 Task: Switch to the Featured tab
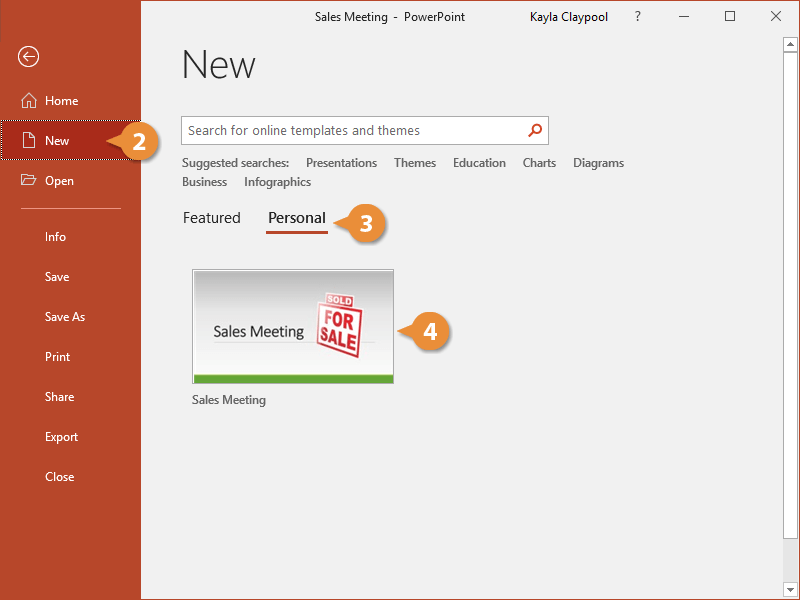coord(211,218)
